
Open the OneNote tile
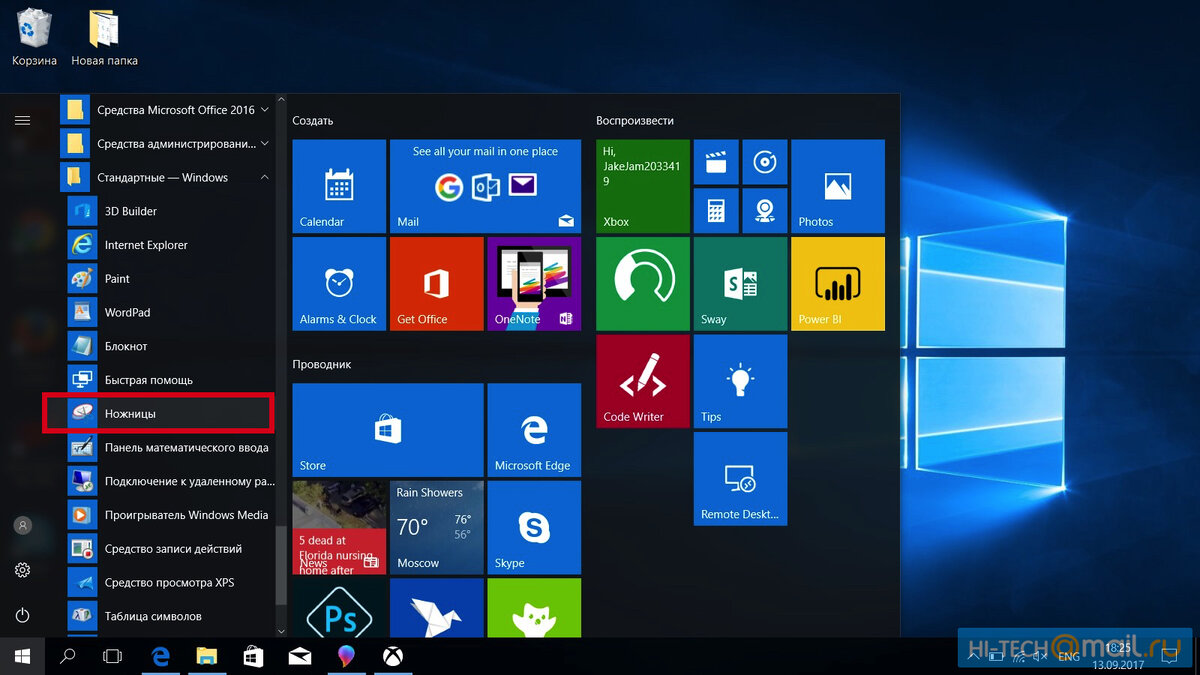pyautogui.click(x=534, y=284)
